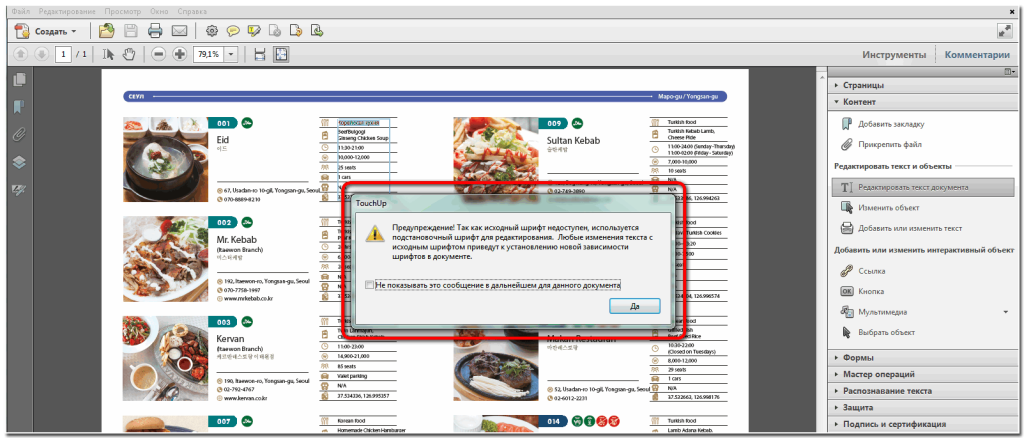Select the hand pan tool
This screenshot has height=438, width=1024.
coord(129,53)
